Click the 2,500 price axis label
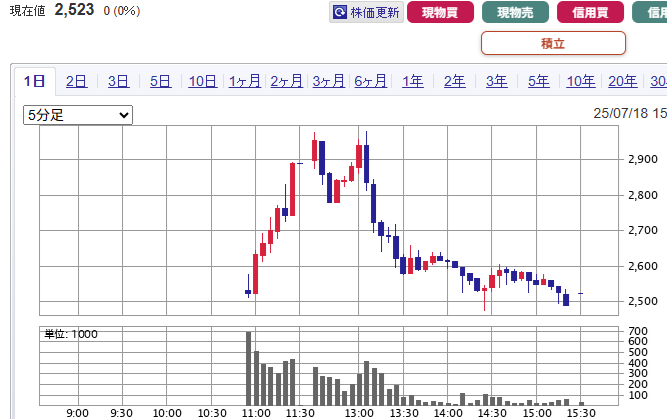 [643, 301]
